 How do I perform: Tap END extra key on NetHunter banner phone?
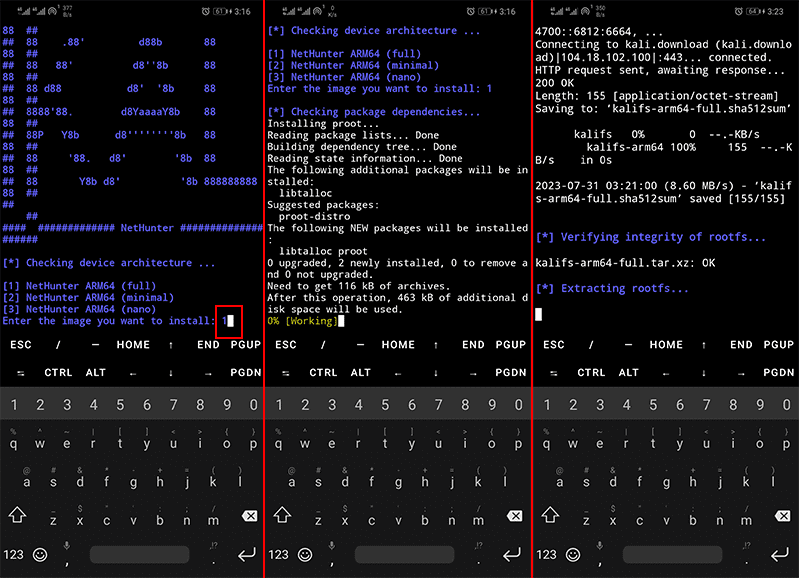(208, 345)
